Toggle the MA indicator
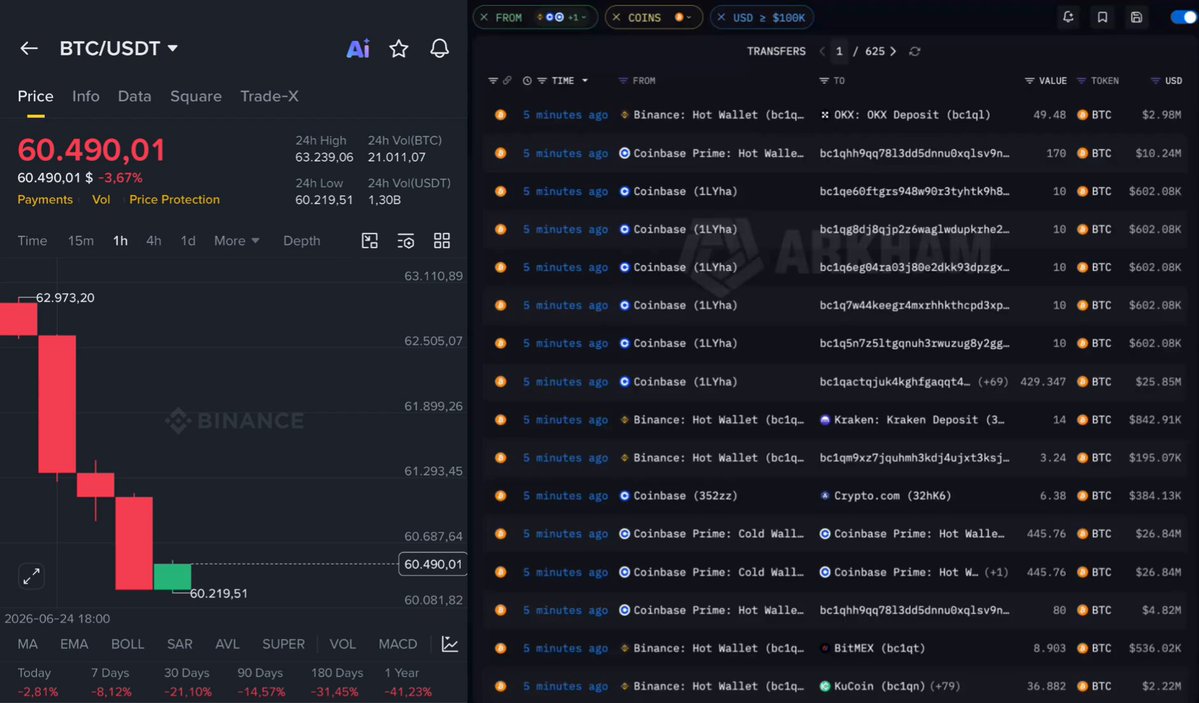The width and height of the screenshot is (1199, 703). coord(28,644)
